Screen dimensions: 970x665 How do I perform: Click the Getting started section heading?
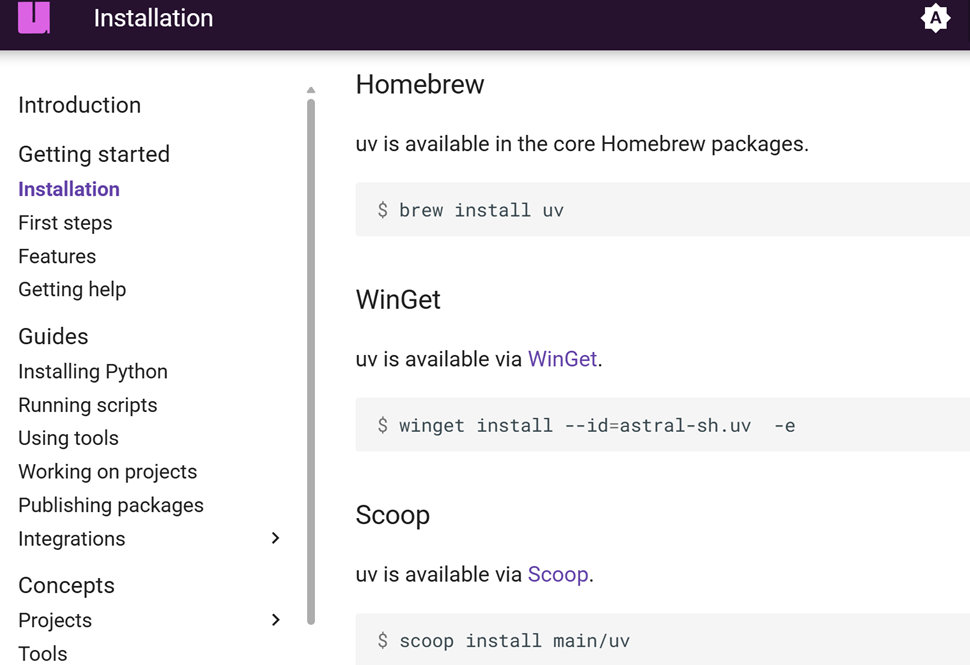point(94,154)
